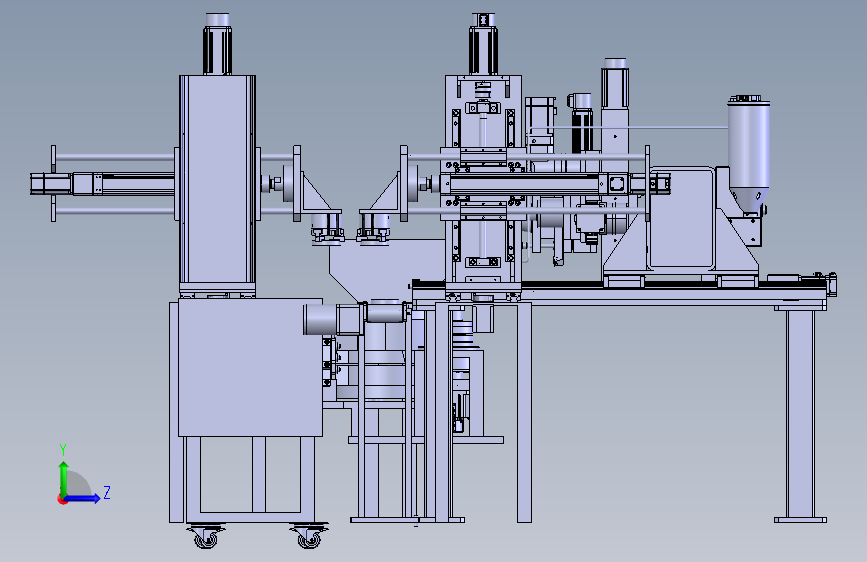Select the cylindrical hopper at the far right

tap(749, 155)
